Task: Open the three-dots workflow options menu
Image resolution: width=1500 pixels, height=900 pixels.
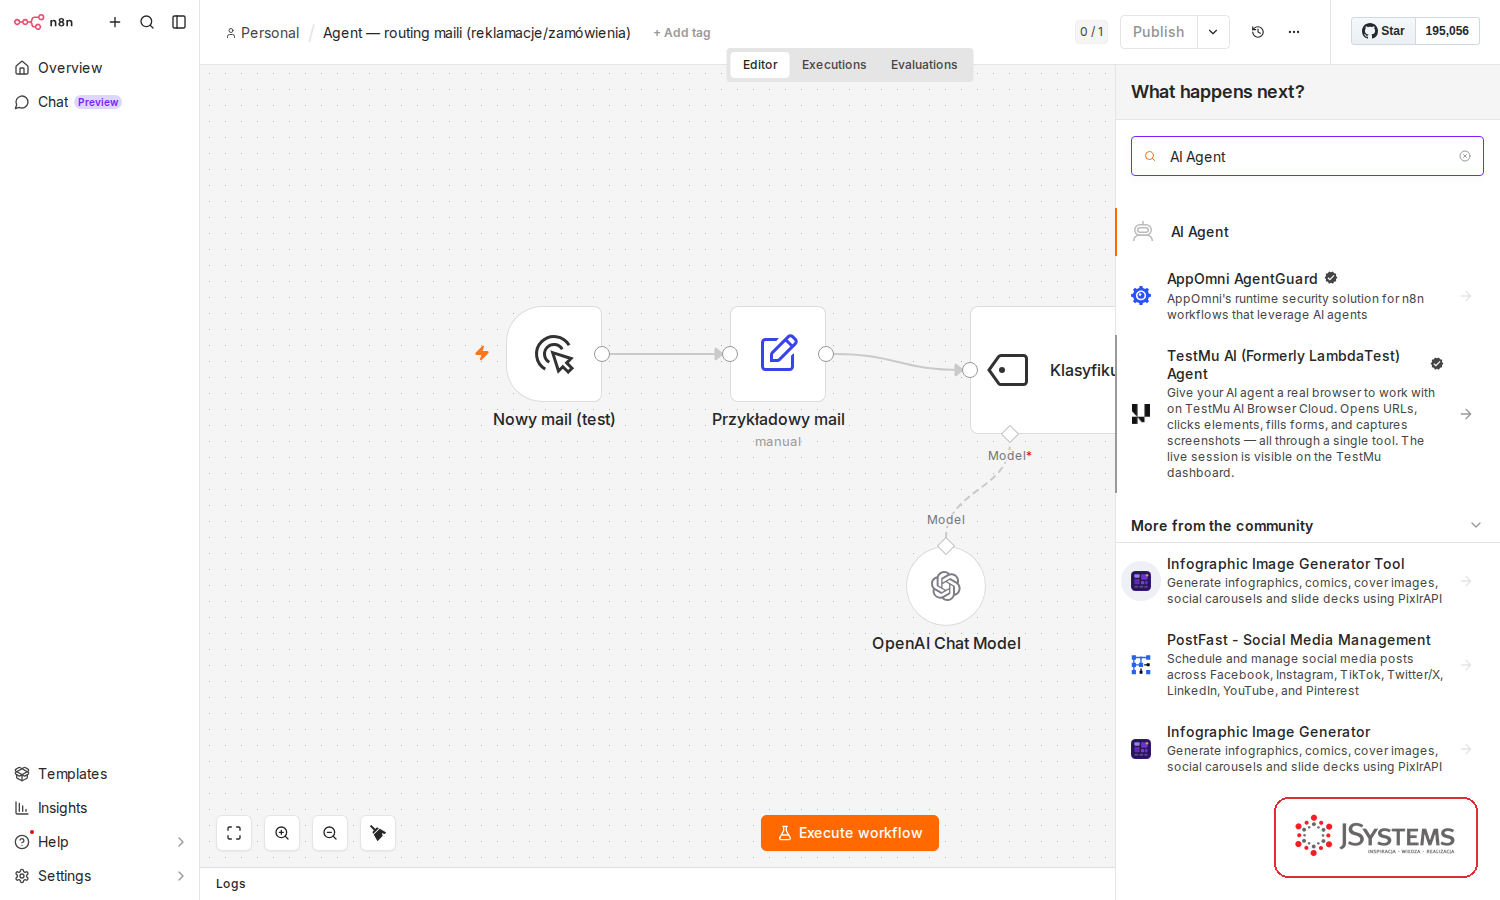Action: pos(1294,32)
